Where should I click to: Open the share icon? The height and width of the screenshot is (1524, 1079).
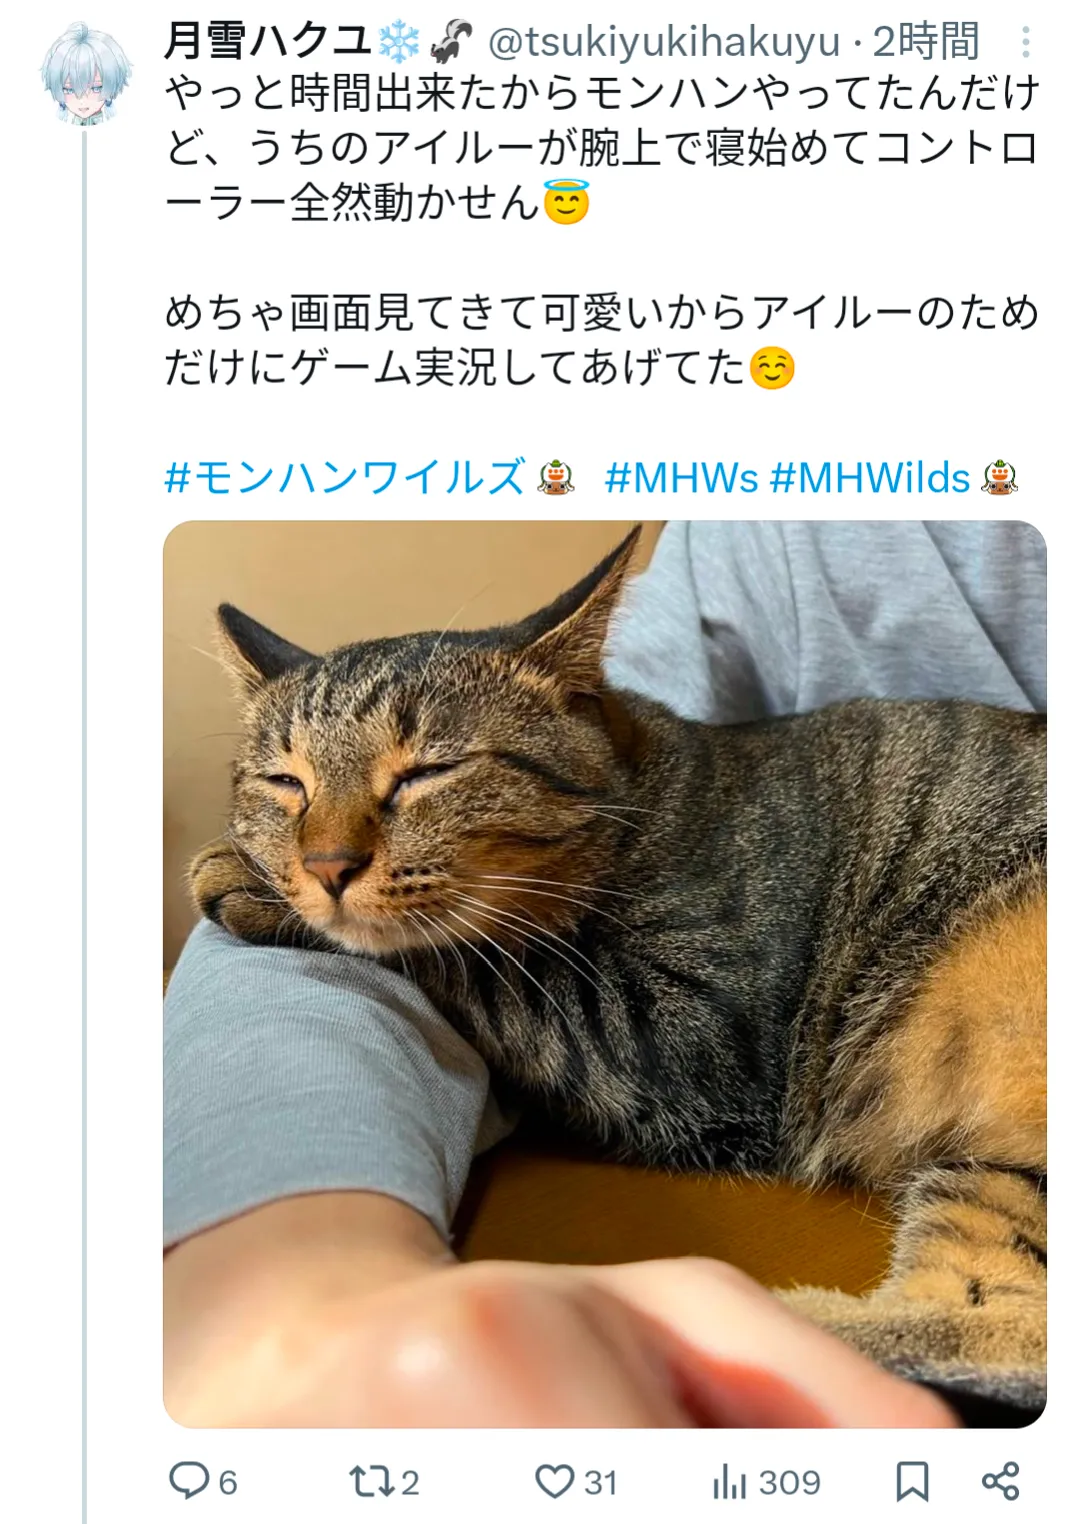coord(1000,1481)
